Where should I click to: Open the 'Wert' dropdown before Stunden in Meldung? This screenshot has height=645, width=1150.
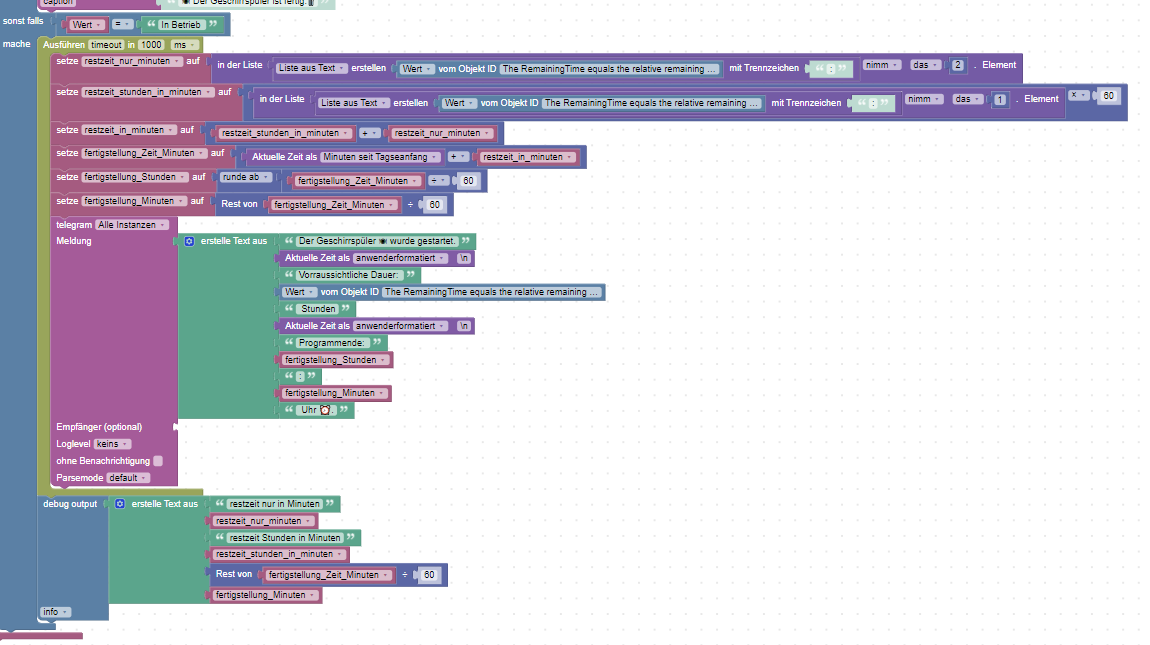pos(299,292)
